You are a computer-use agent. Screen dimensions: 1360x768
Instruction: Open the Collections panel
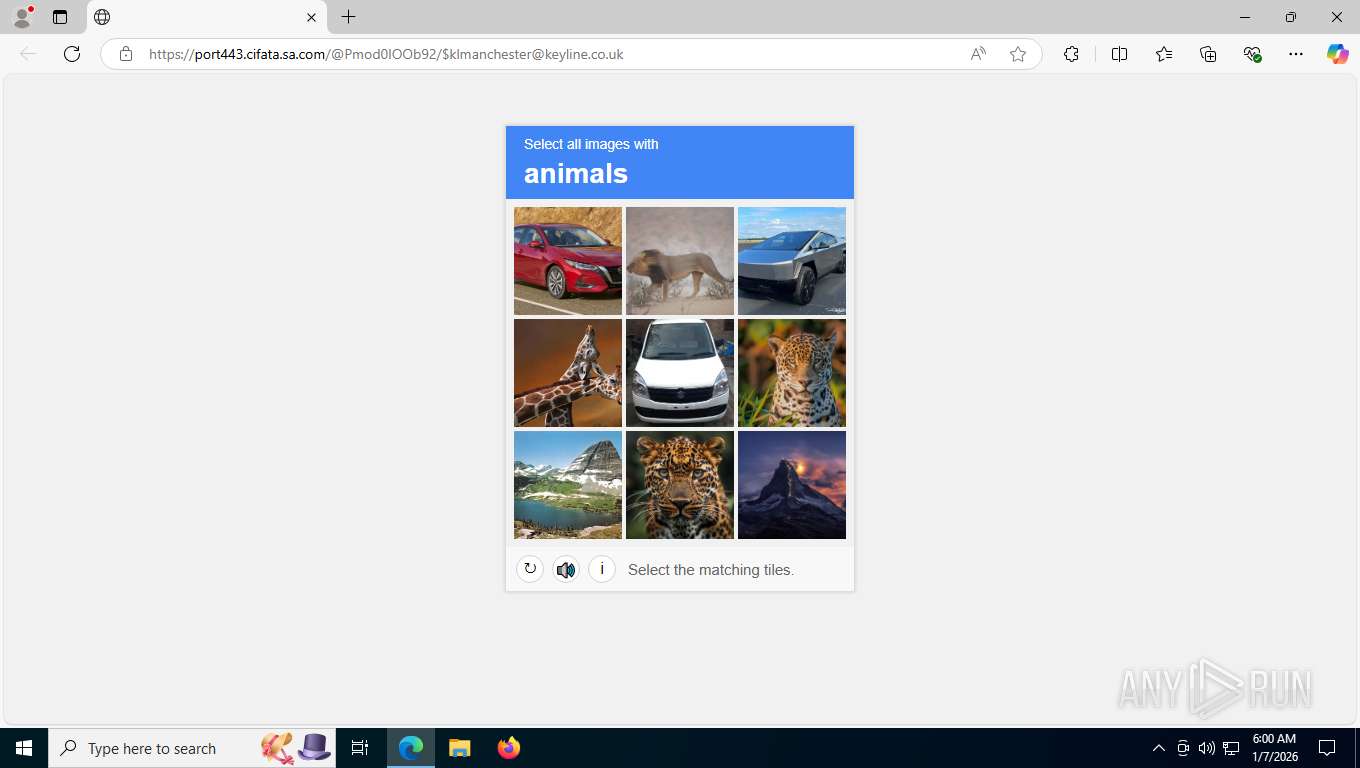pos(1208,54)
